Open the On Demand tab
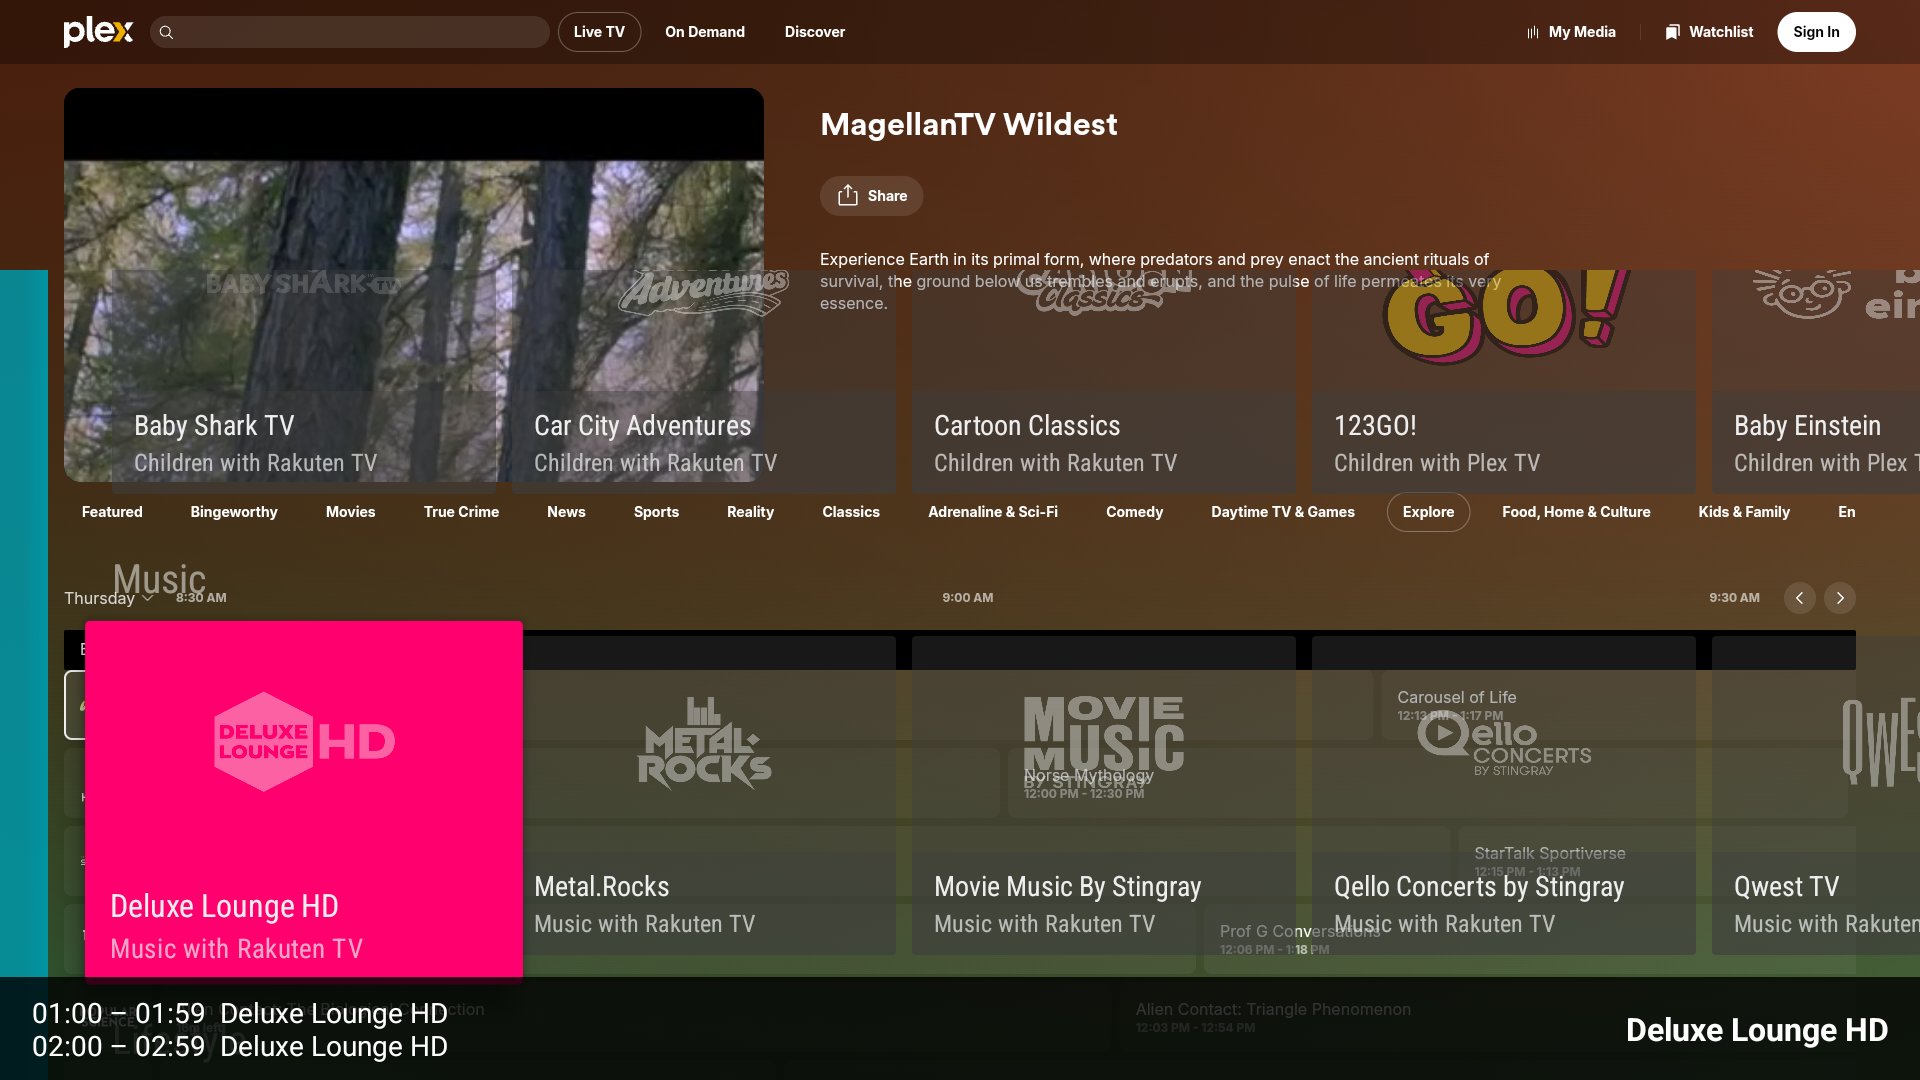 click(x=705, y=32)
